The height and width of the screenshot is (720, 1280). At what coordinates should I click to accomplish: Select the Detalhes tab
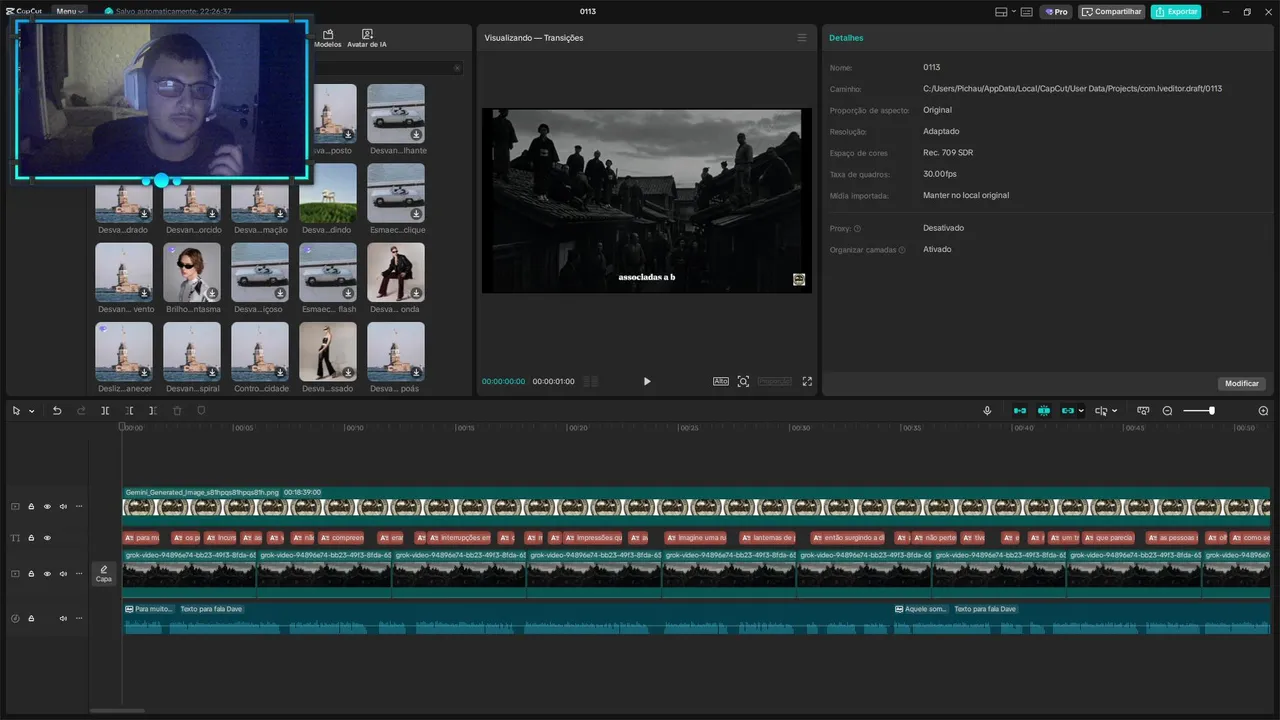click(846, 38)
